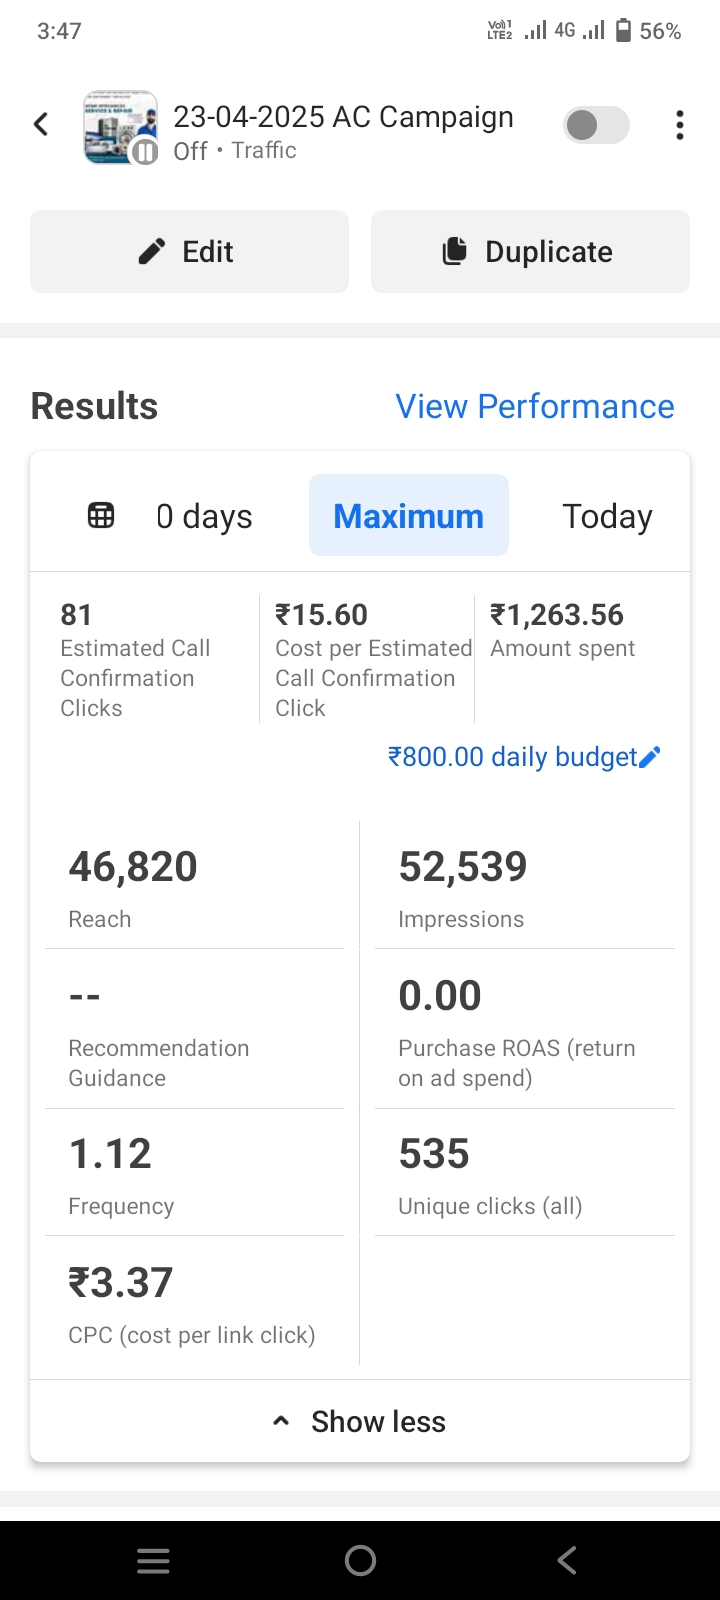The width and height of the screenshot is (720, 1600).
Task: Open the three-dot overflow menu
Action: pyautogui.click(x=679, y=125)
